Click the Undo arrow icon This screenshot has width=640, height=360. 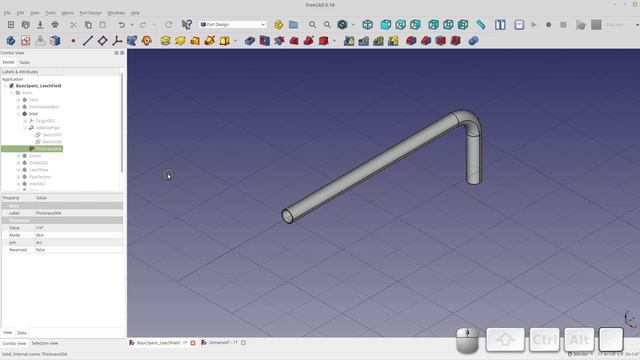coord(121,24)
